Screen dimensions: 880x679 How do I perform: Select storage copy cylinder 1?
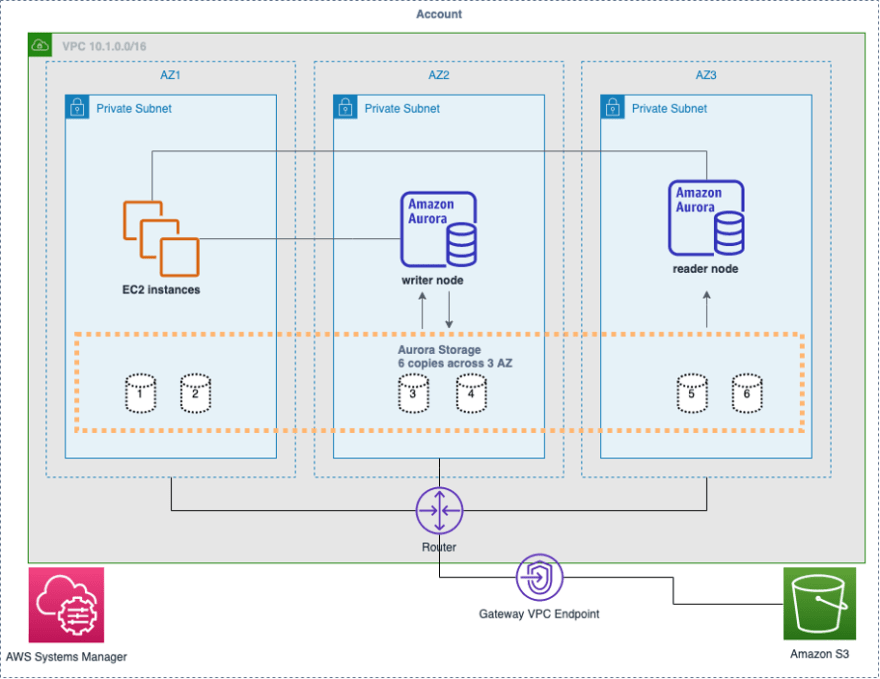[x=140, y=393]
